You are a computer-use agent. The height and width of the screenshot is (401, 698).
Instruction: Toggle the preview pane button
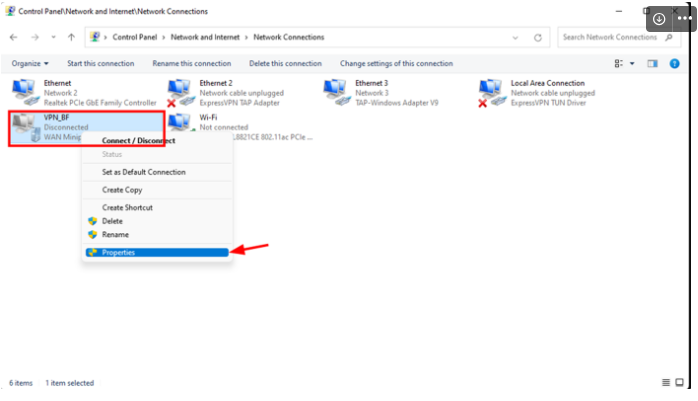tap(652, 63)
